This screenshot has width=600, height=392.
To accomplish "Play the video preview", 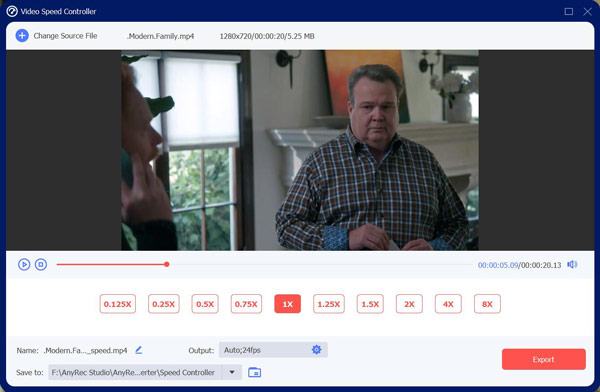I will pyautogui.click(x=24, y=265).
